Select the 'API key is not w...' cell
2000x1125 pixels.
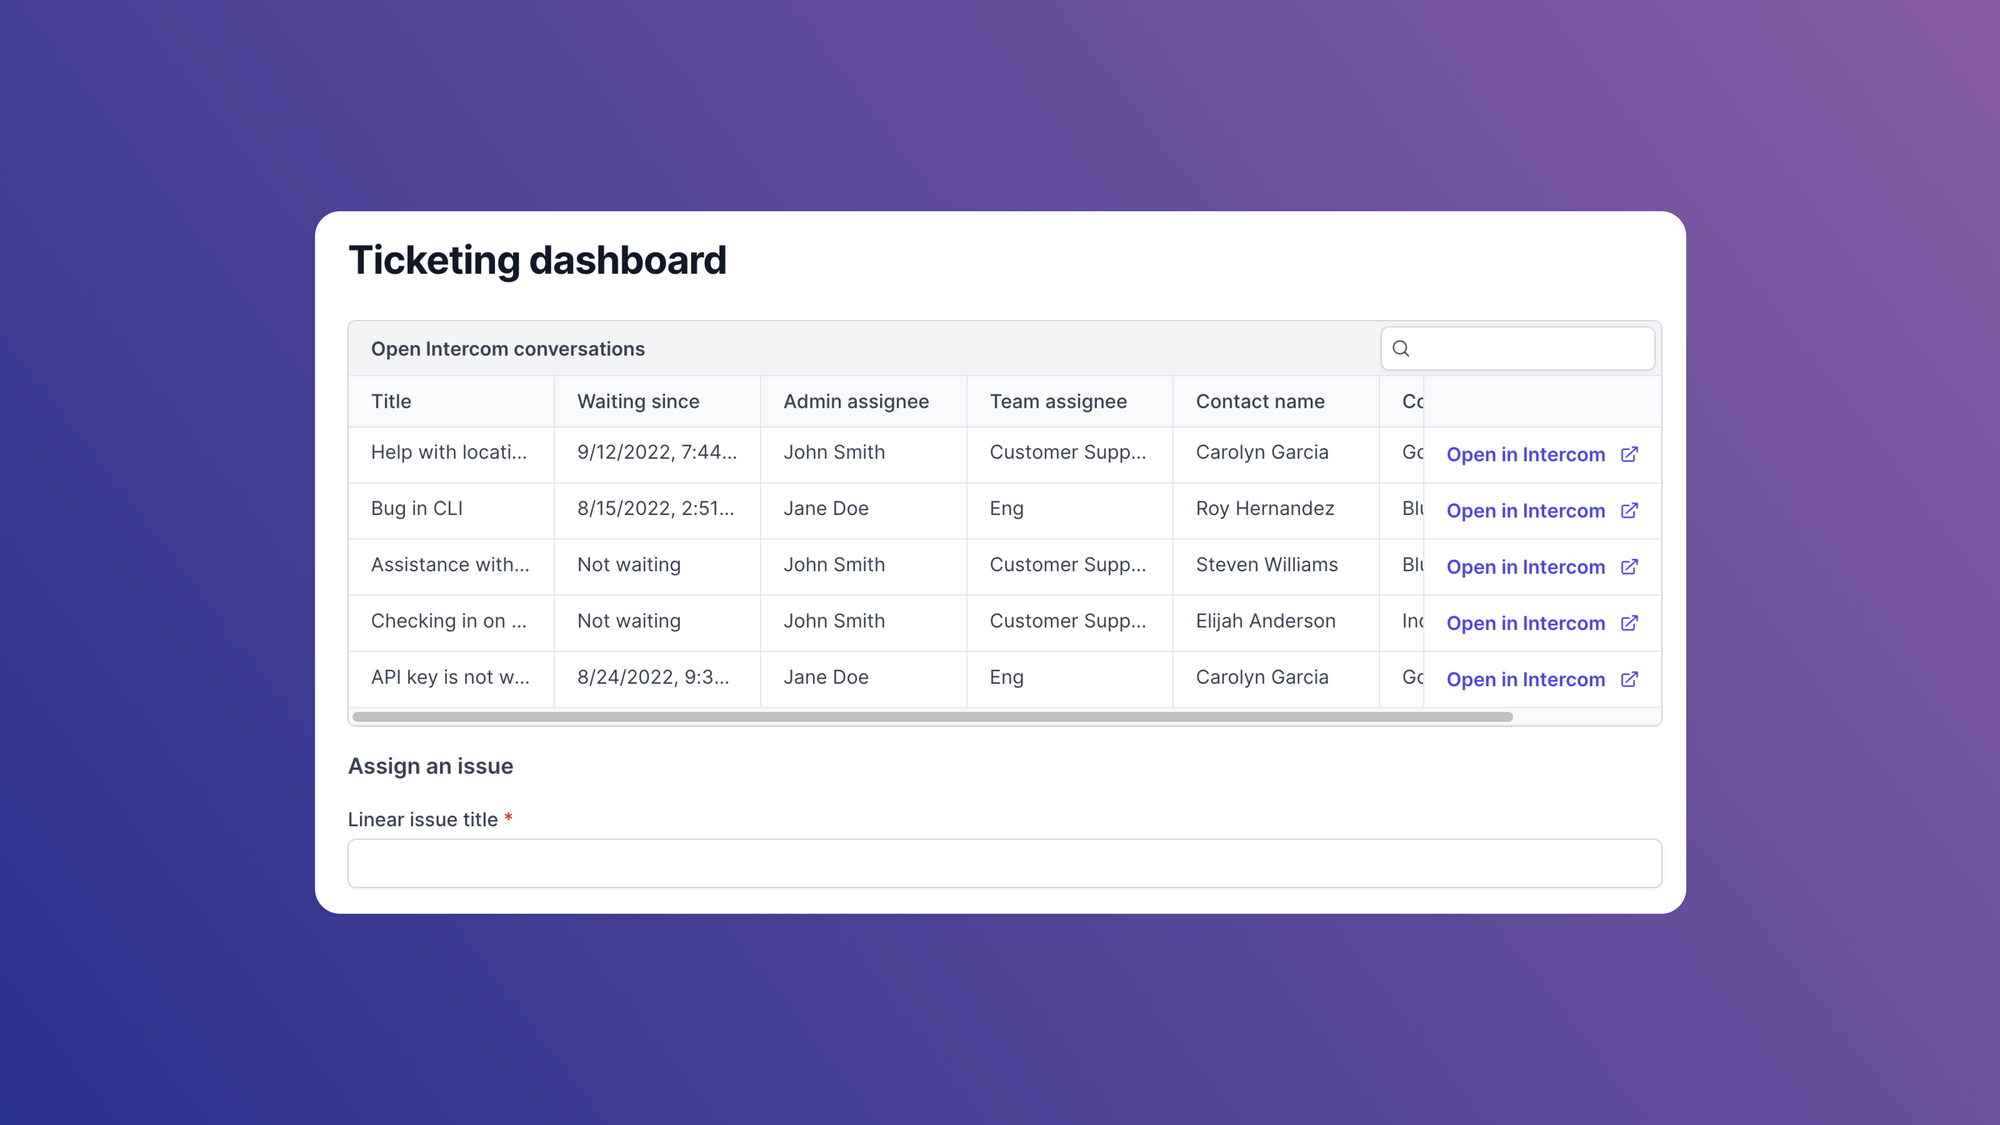pyautogui.click(x=451, y=679)
